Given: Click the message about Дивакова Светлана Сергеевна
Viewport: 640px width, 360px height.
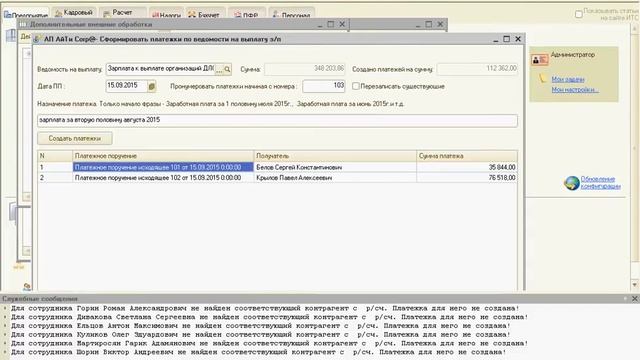Looking at the screenshot, I should pyautogui.click(x=269, y=317).
